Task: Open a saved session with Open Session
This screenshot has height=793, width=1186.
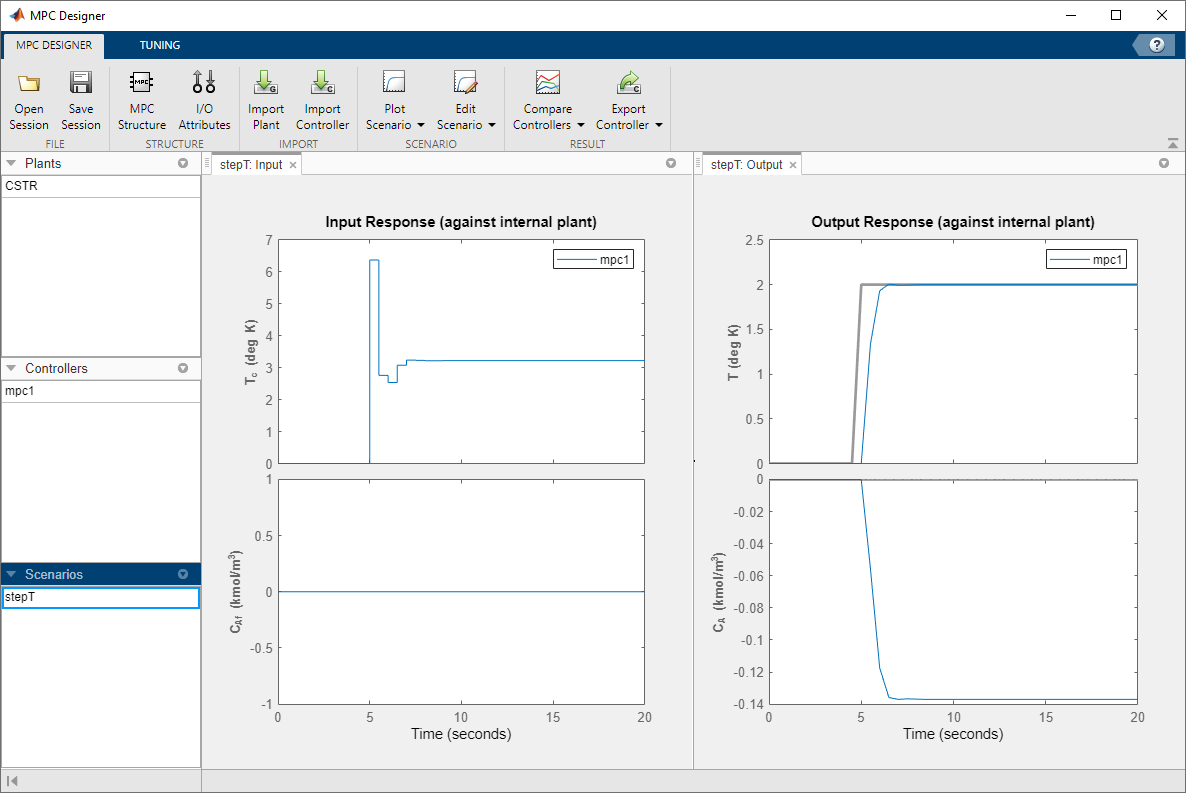Action: 28,97
